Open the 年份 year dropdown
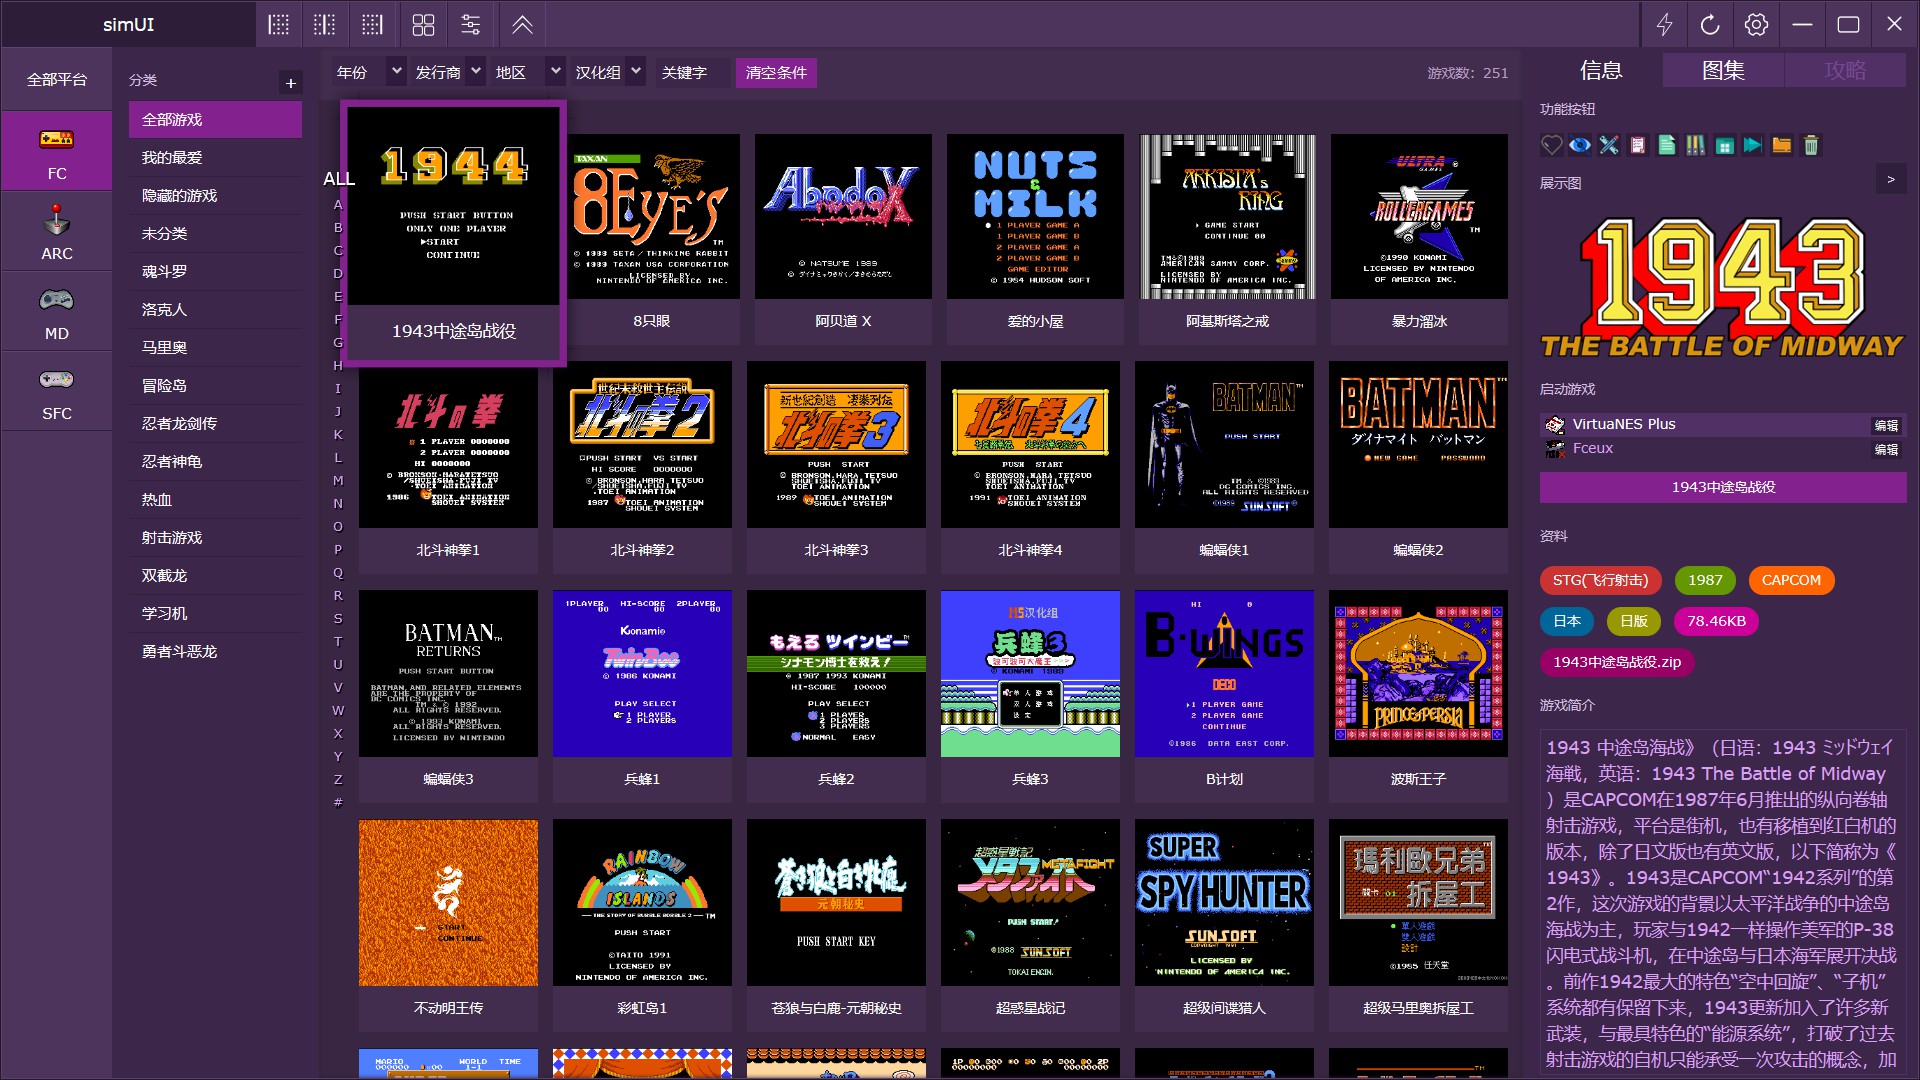The height and width of the screenshot is (1080, 1920). (396, 72)
